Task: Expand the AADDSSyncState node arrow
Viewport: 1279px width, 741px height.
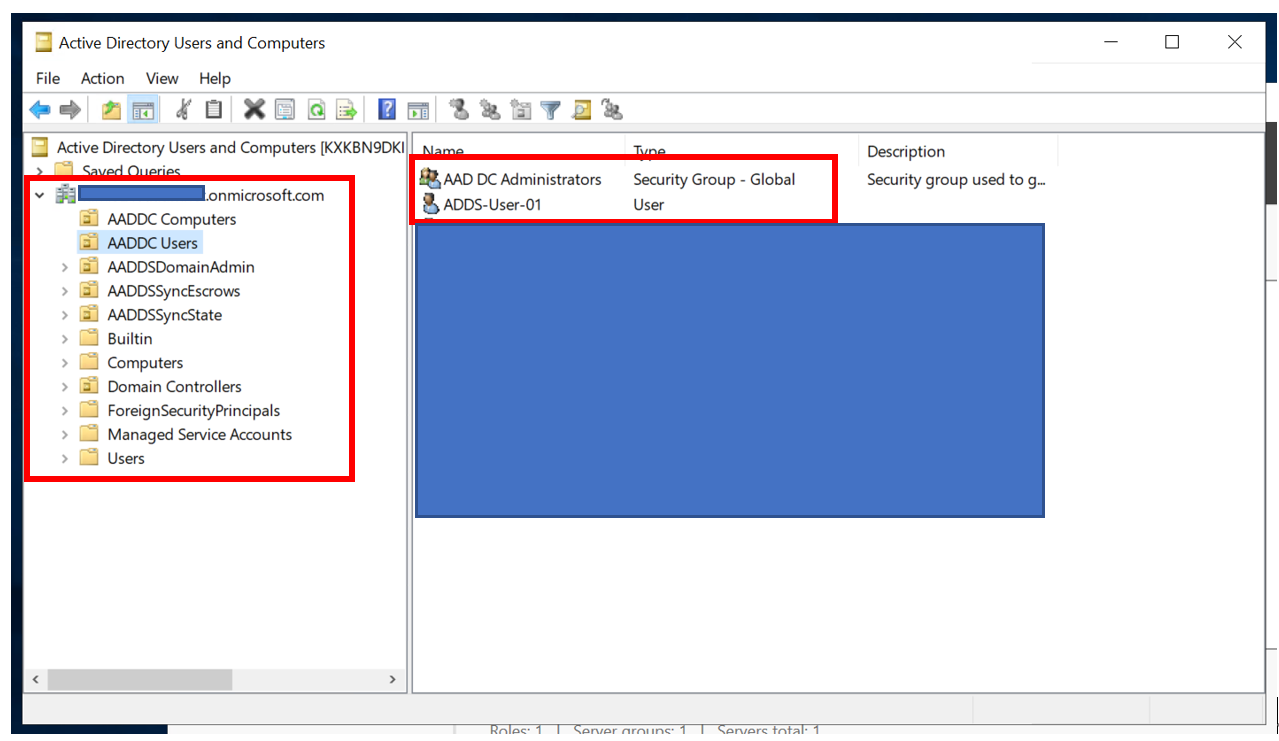Action: coord(65,315)
